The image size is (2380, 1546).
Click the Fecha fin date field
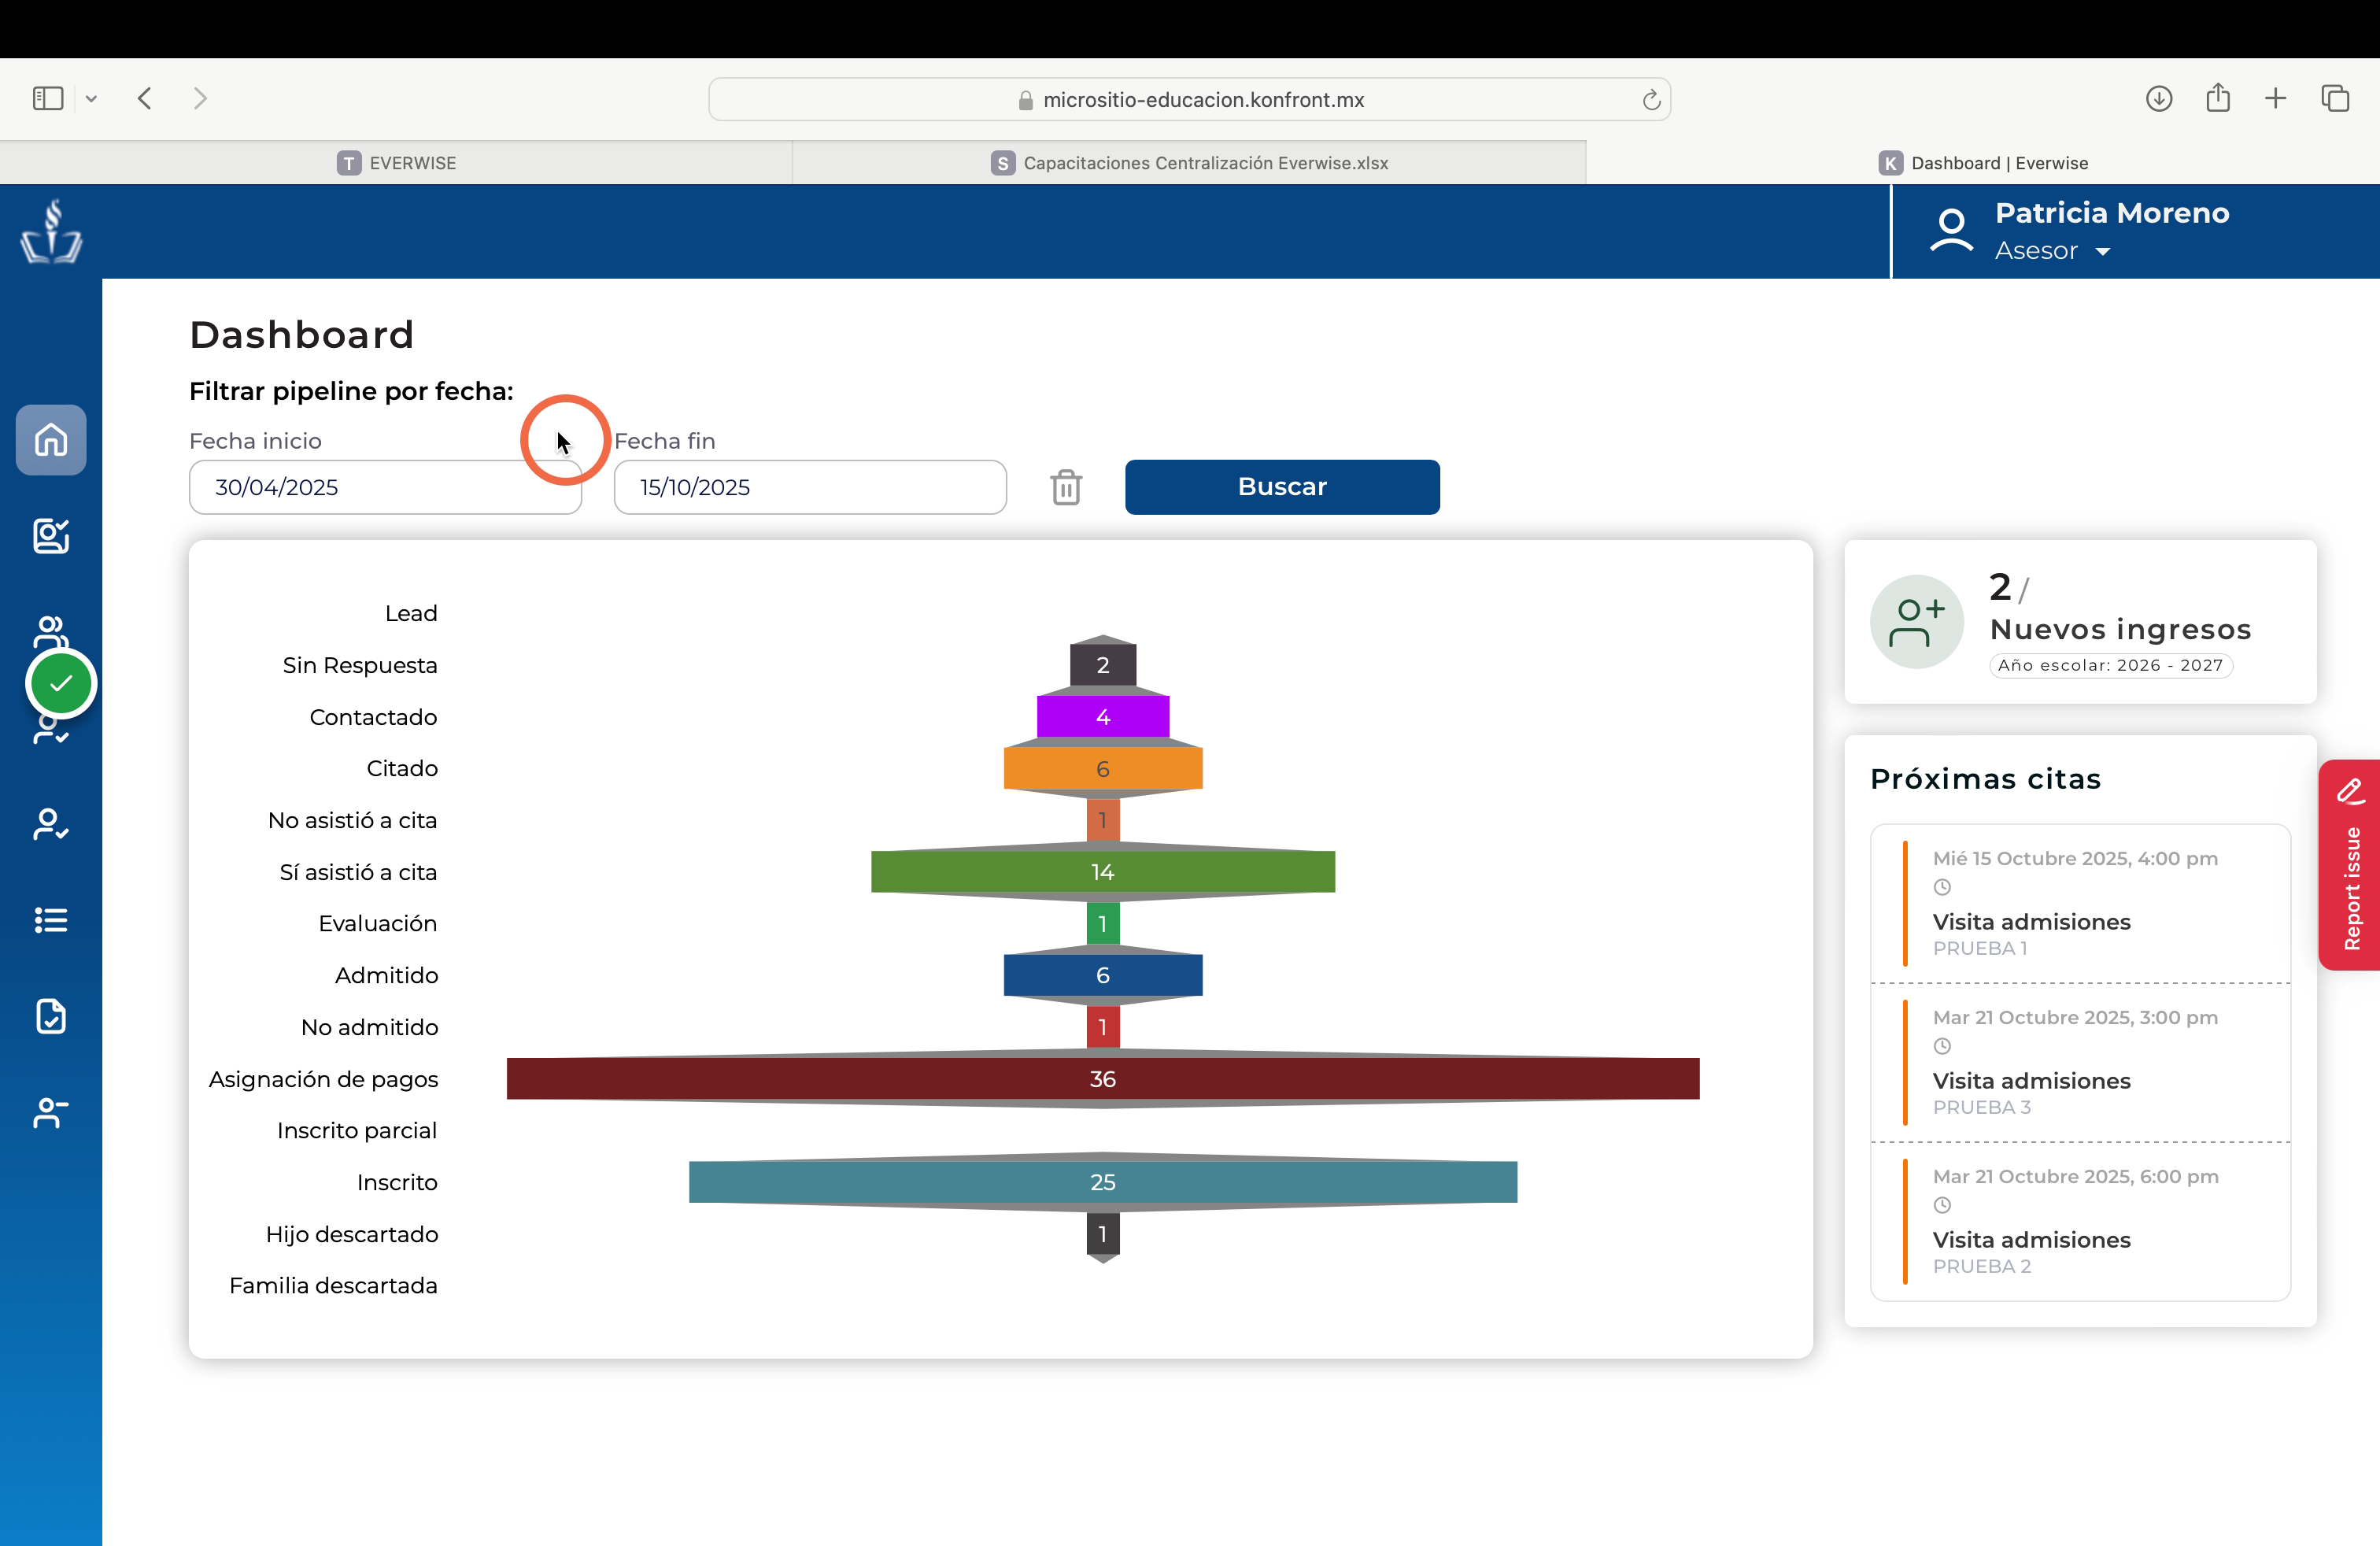[x=810, y=487]
